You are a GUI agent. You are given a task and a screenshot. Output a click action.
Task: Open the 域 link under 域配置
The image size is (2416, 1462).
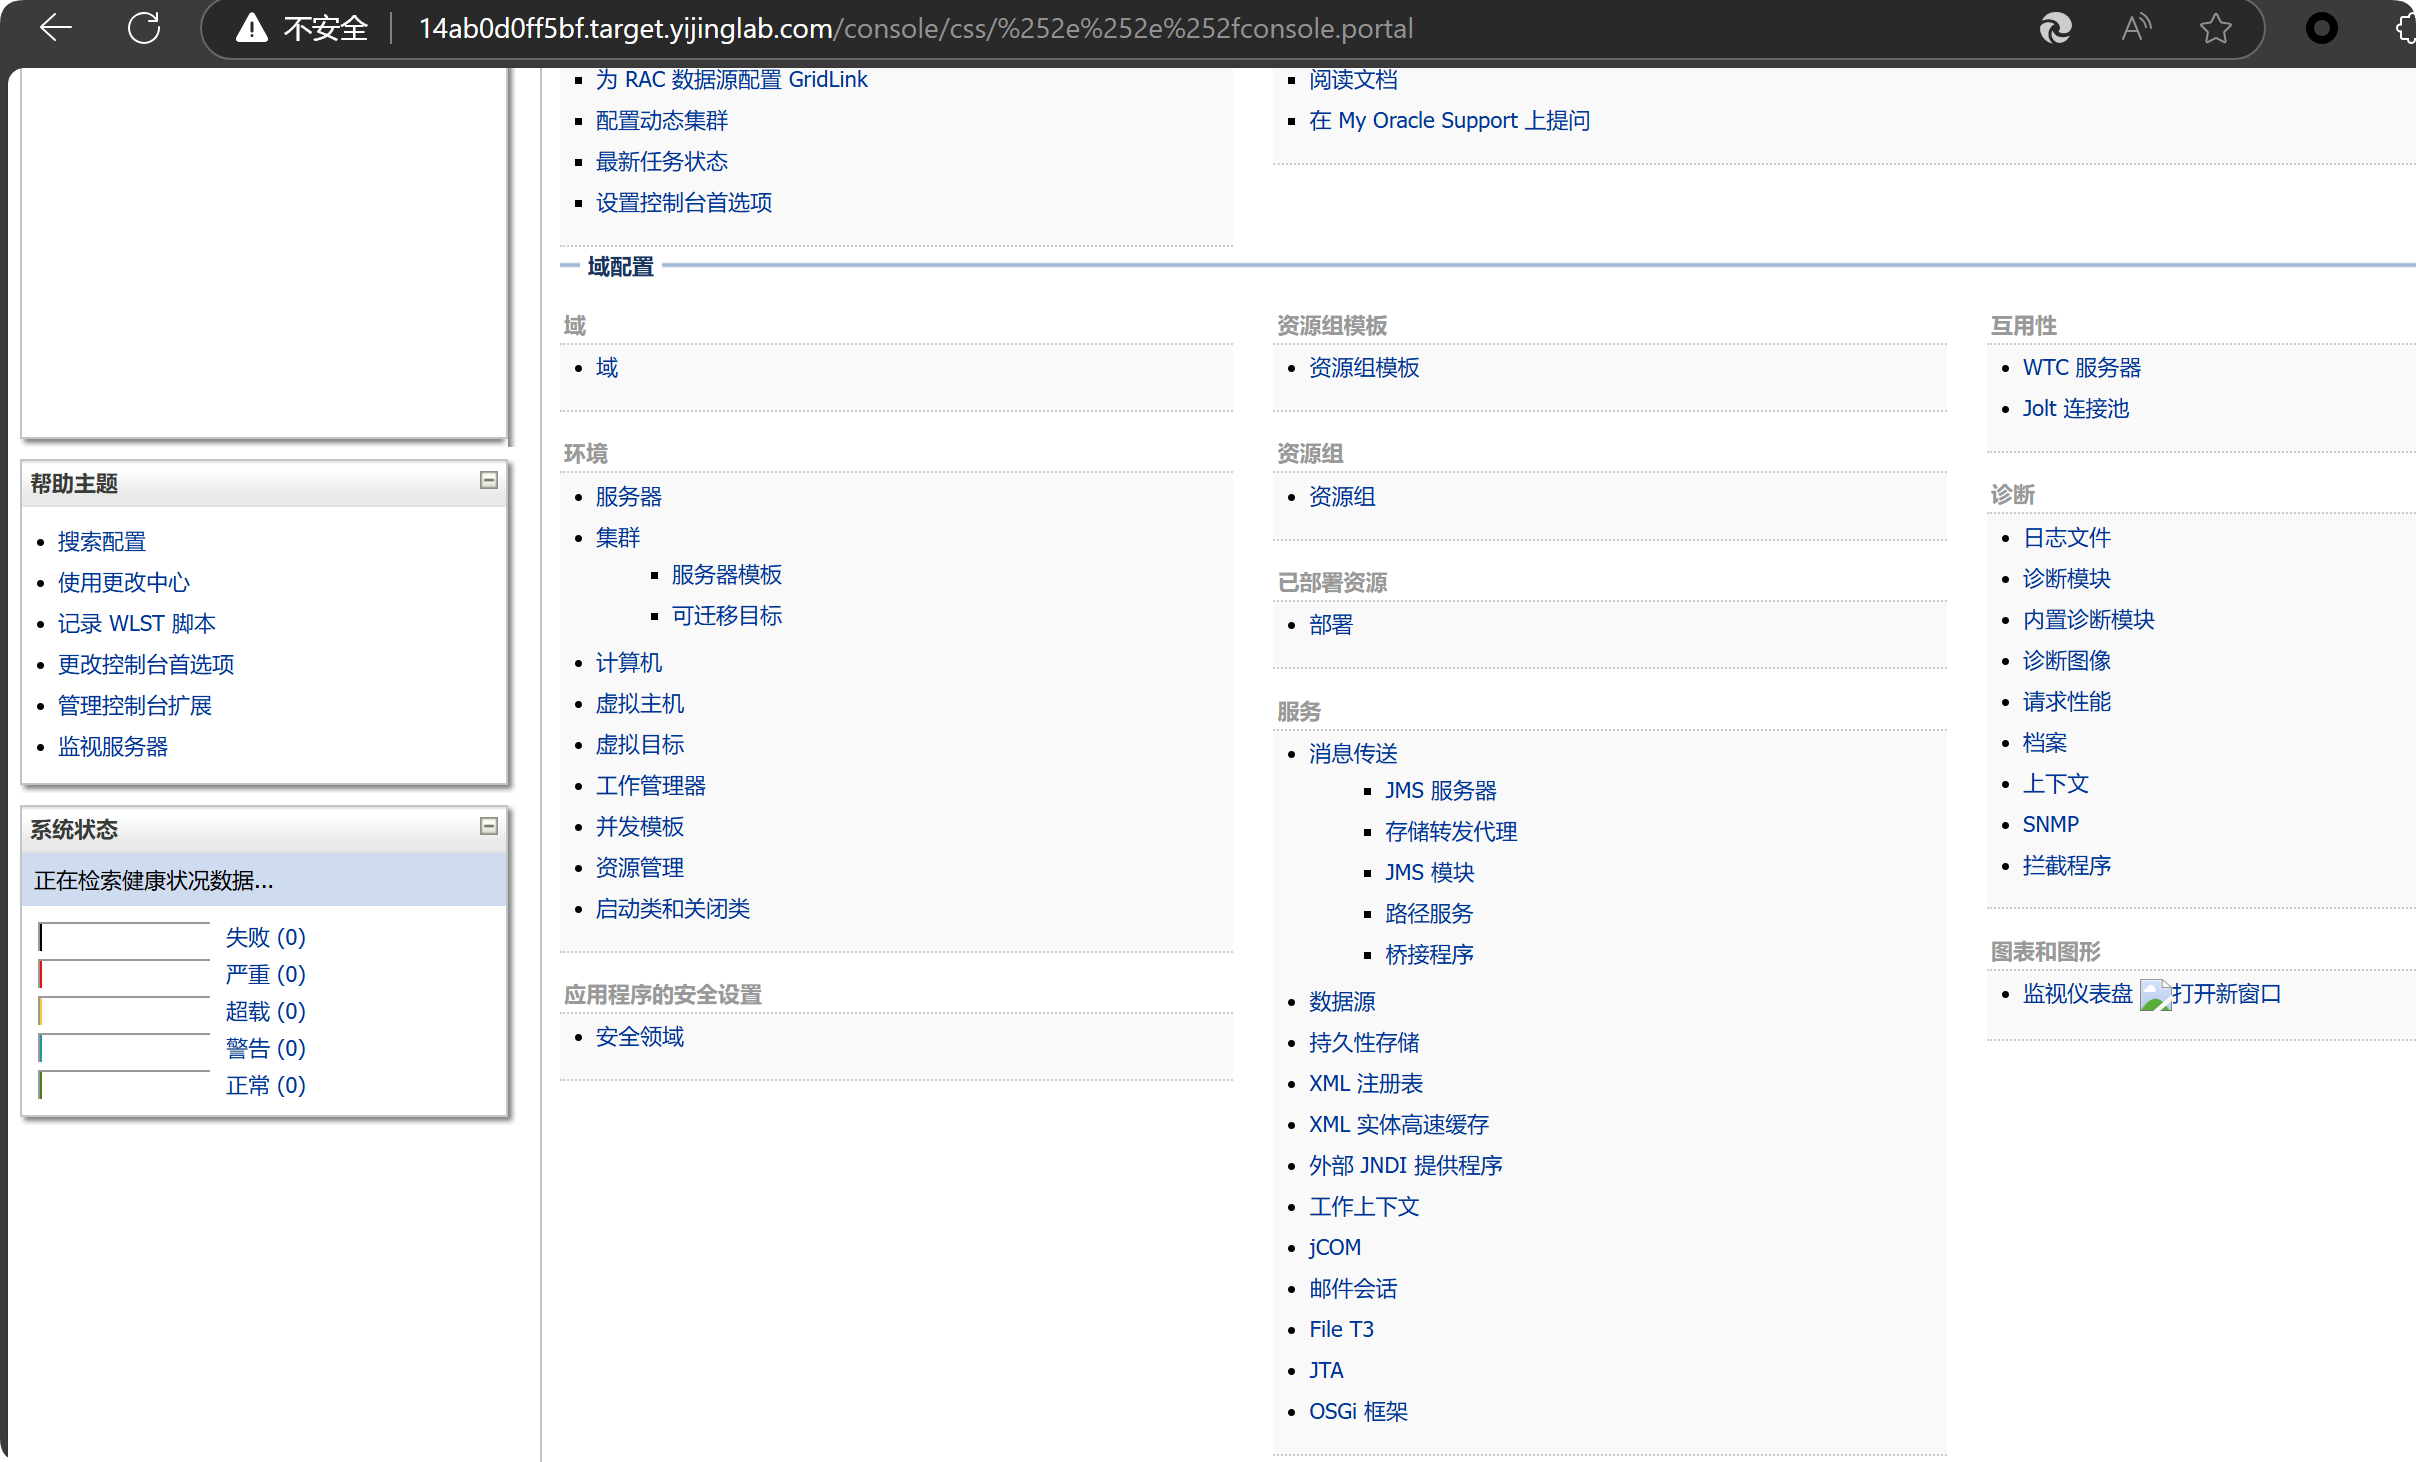point(607,367)
